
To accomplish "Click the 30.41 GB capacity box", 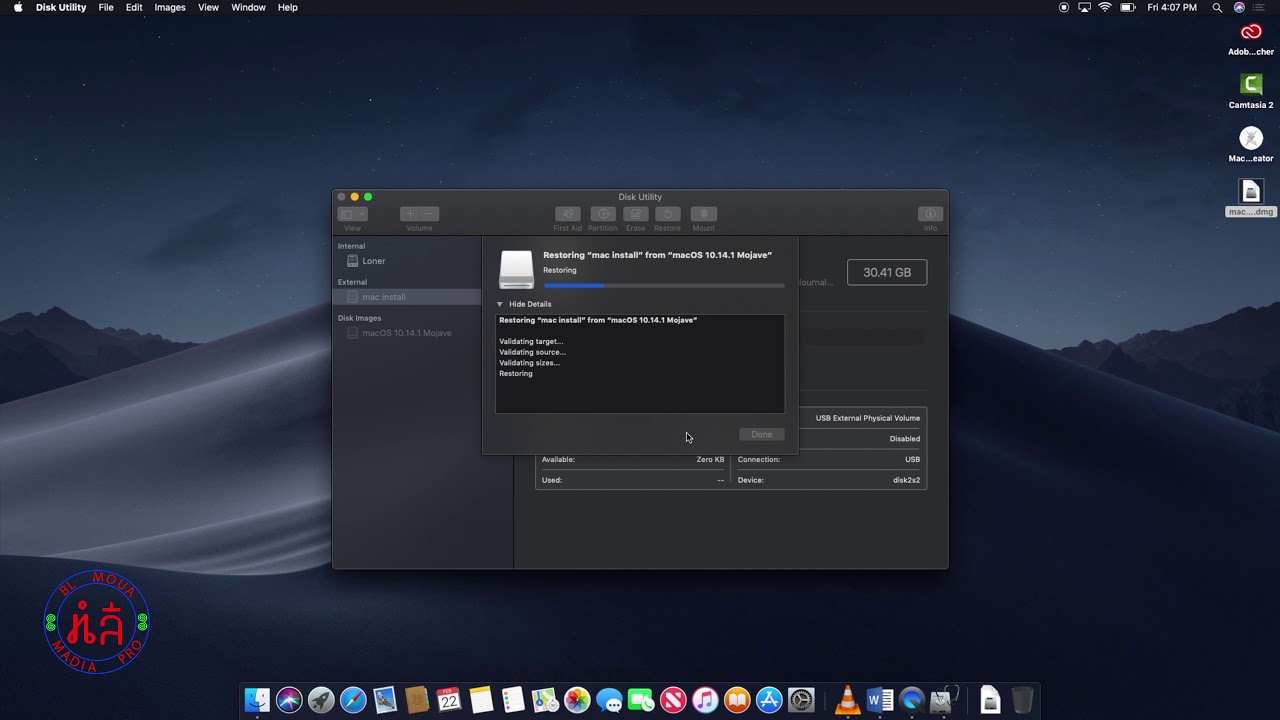I will 887,272.
